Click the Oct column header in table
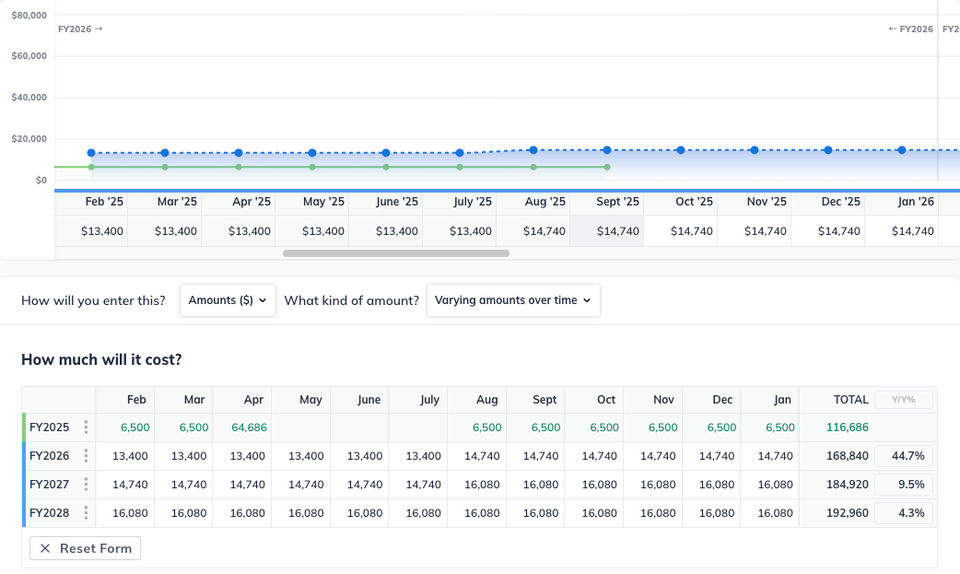The image size is (960, 574). click(594, 400)
